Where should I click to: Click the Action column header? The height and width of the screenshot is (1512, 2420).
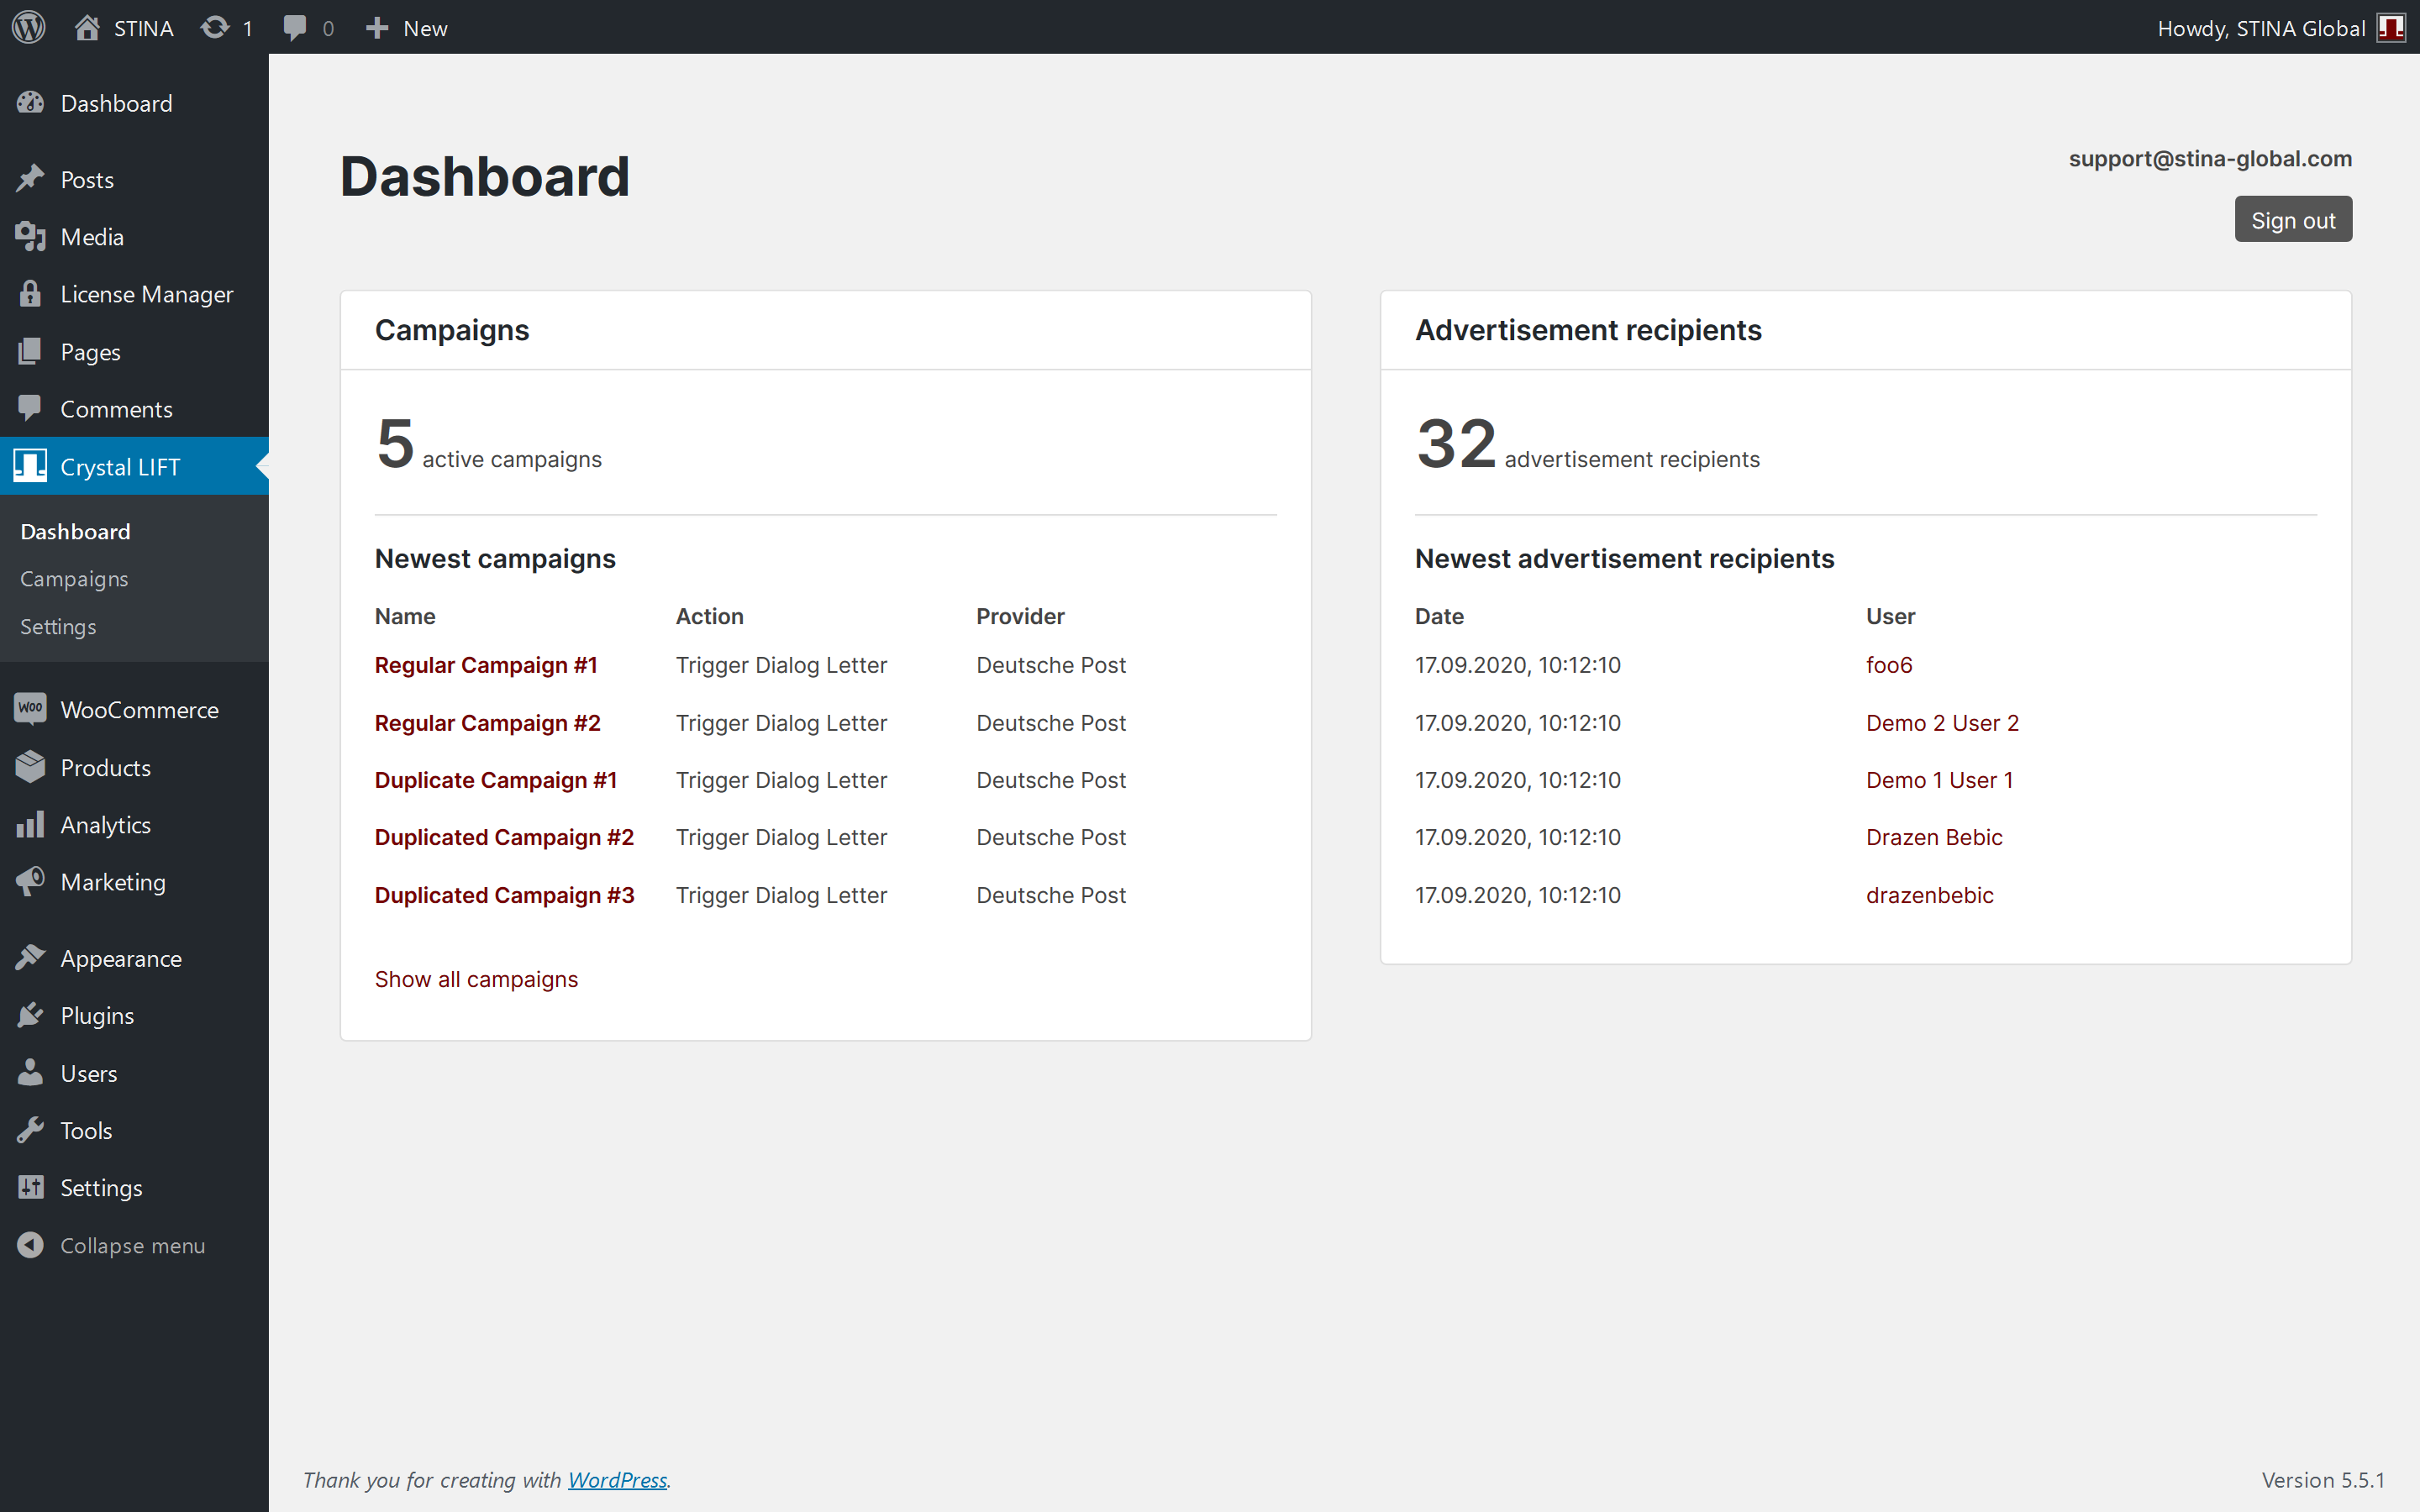[x=709, y=616]
